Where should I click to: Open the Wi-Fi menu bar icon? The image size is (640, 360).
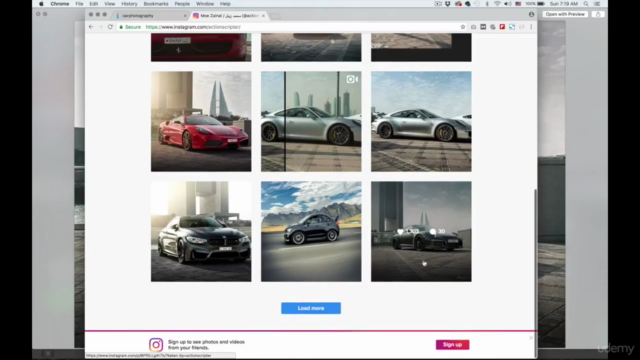point(497,4)
